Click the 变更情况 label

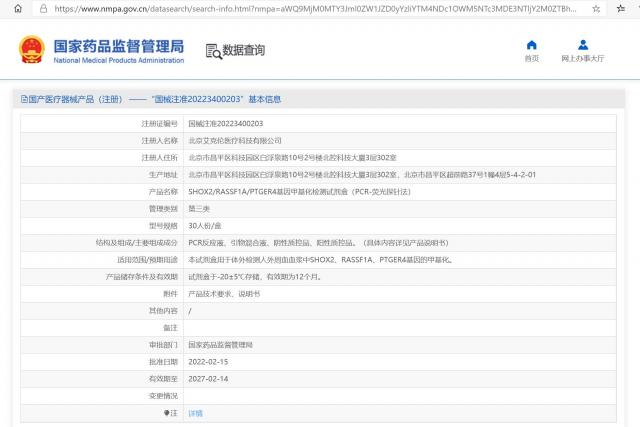coord(163,396)
